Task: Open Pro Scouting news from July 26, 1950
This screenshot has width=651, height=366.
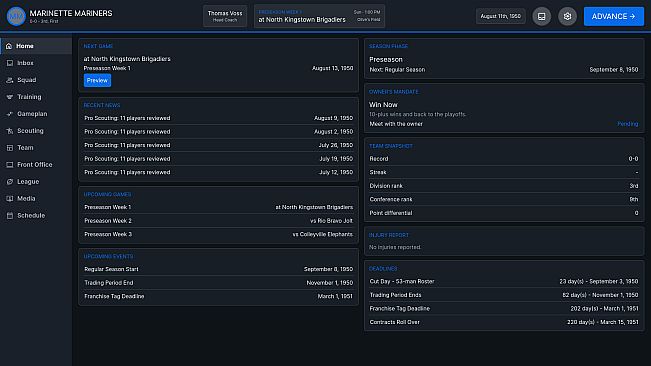Action: (218, 145)
